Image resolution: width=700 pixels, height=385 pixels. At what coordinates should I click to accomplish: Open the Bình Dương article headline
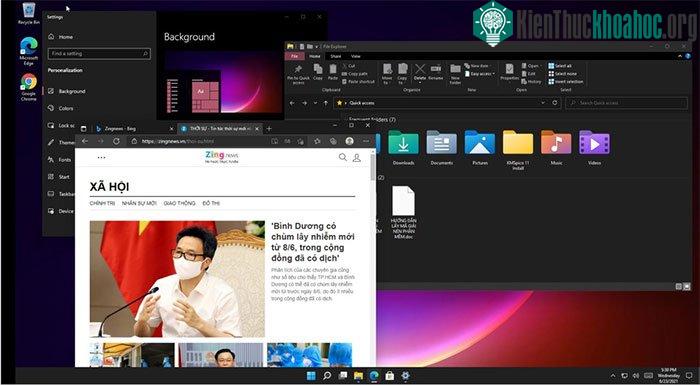point(313,242)
